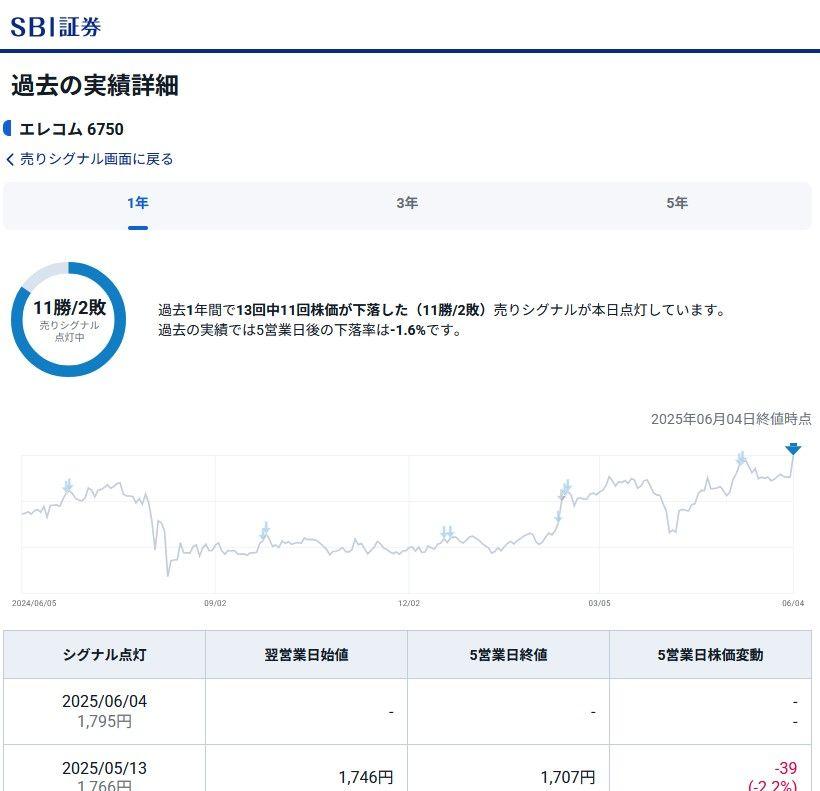
Task: Switch to the 5年 tab
Action: 677,203
